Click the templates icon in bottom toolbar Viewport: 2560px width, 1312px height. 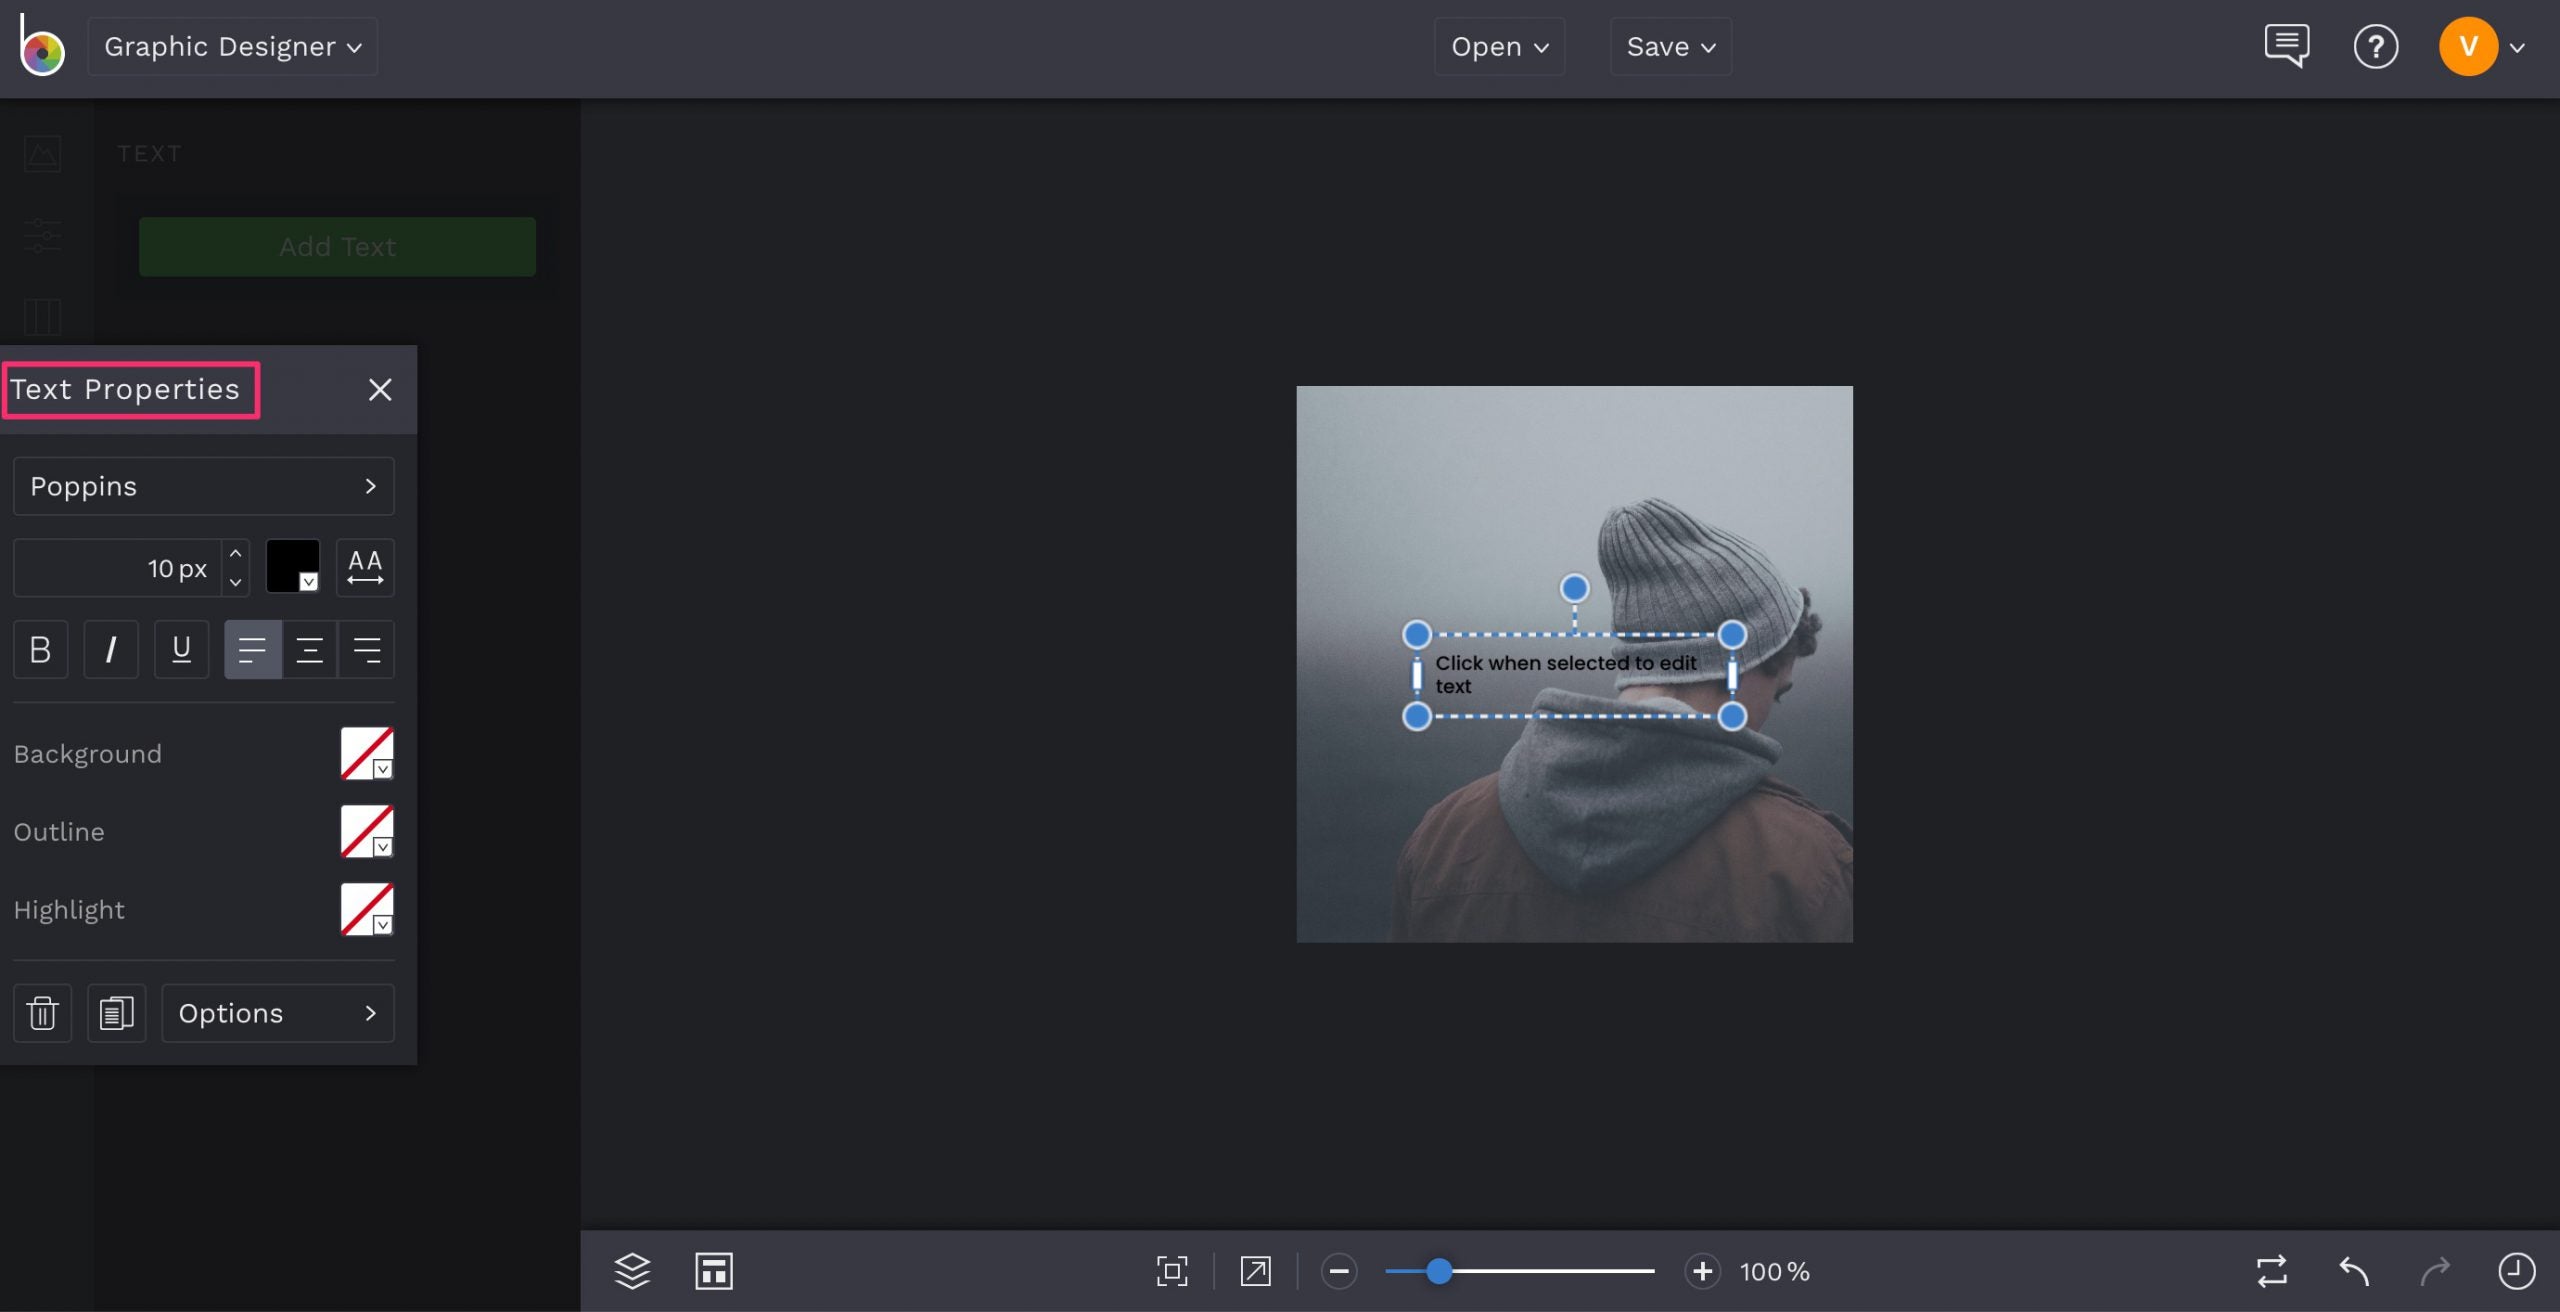714,1271
